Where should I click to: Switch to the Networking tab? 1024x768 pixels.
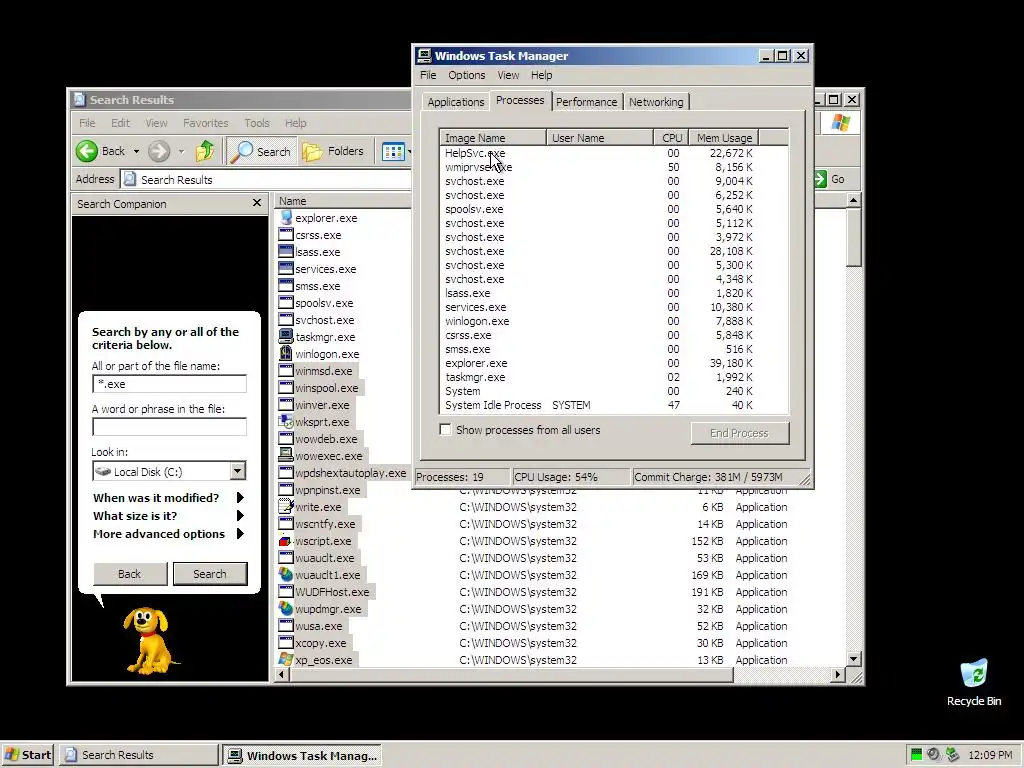pyautogui.click(x=656, y=102)
